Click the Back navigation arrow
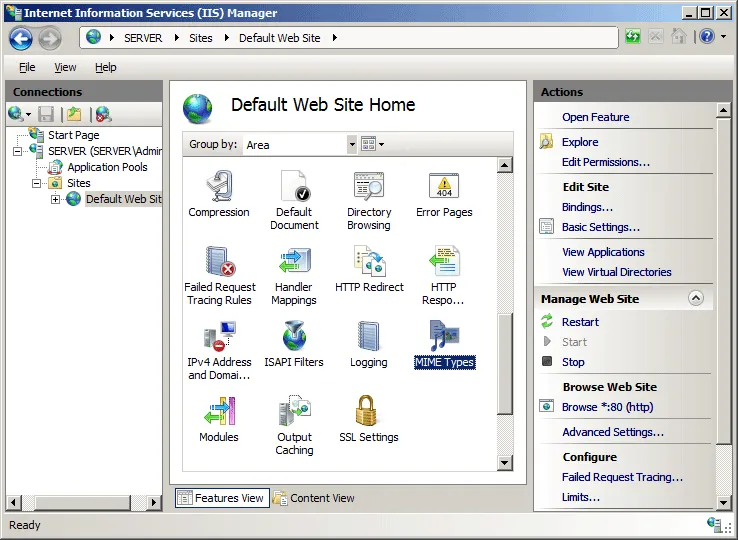This screenshot has height=540, width=738. click(x=21, y=38)
